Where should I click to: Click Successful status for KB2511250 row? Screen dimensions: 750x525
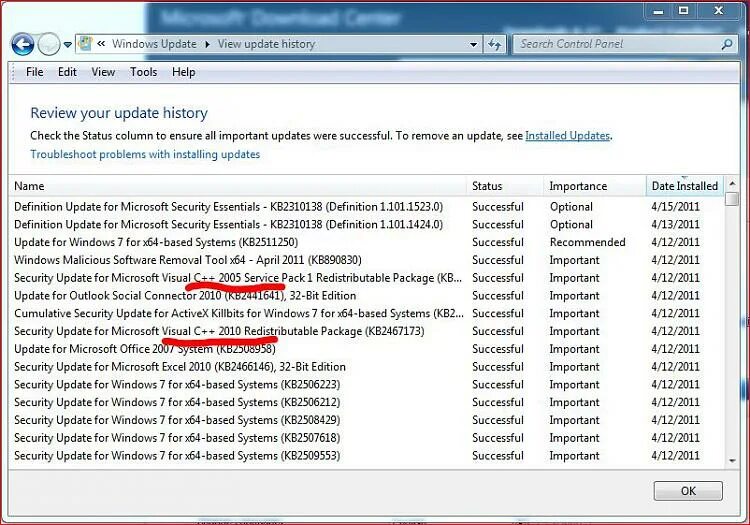[498, 242]
